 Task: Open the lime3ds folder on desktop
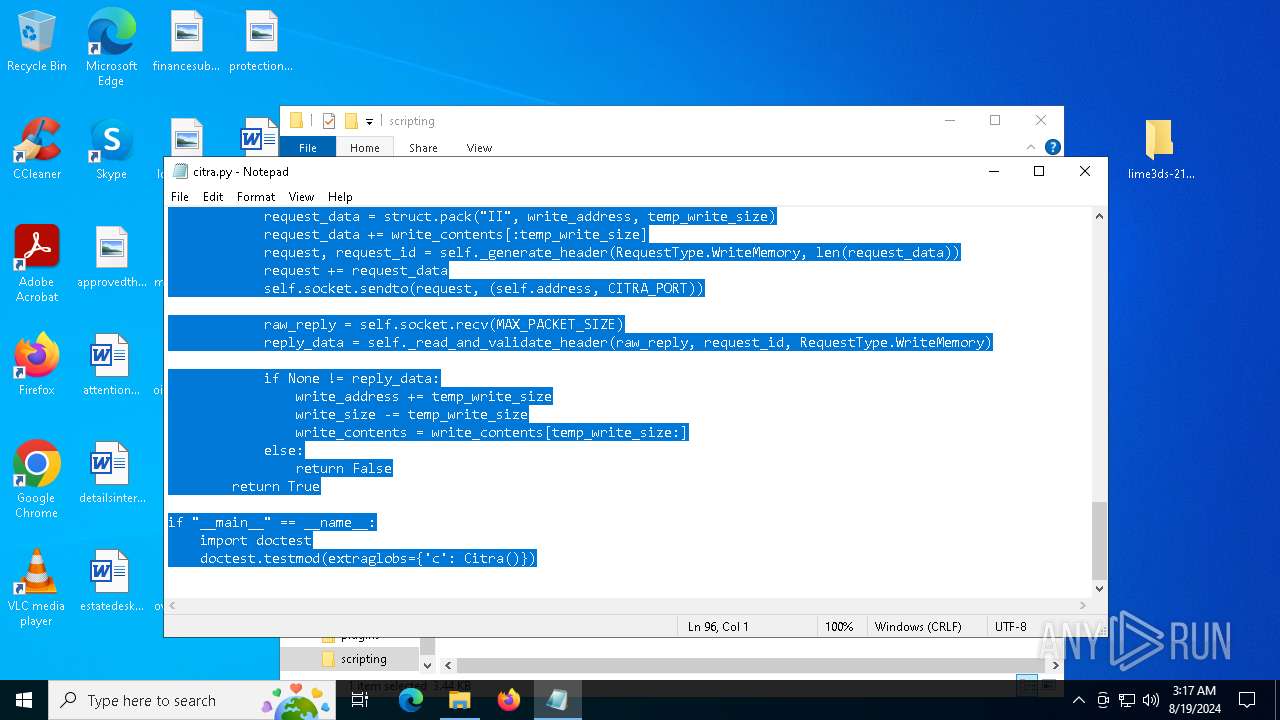[1160, 150]
